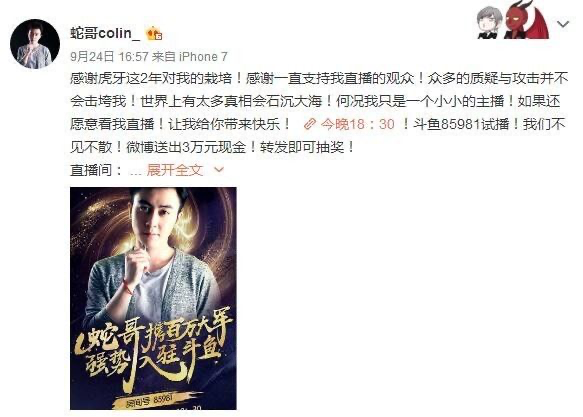Select the 直播间 label text
This screenshot has height=417, width=583.
click(91, 170)
